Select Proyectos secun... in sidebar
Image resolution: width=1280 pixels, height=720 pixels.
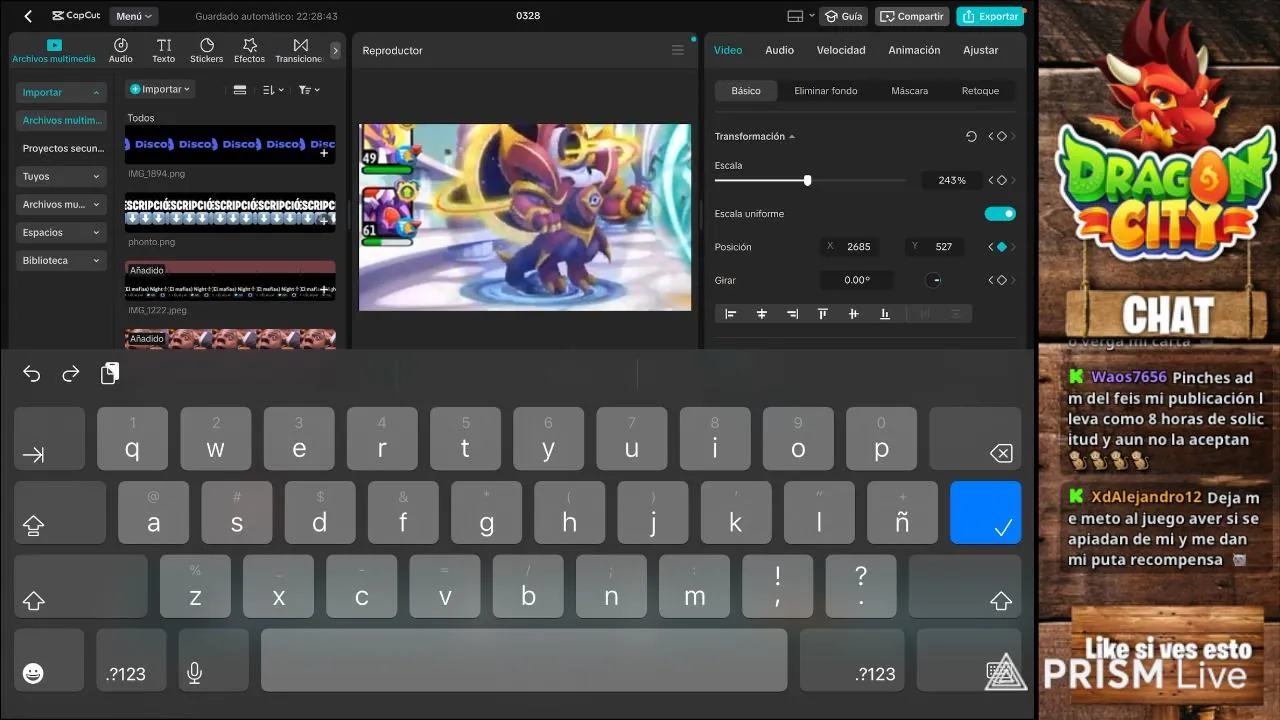point(63,148)
